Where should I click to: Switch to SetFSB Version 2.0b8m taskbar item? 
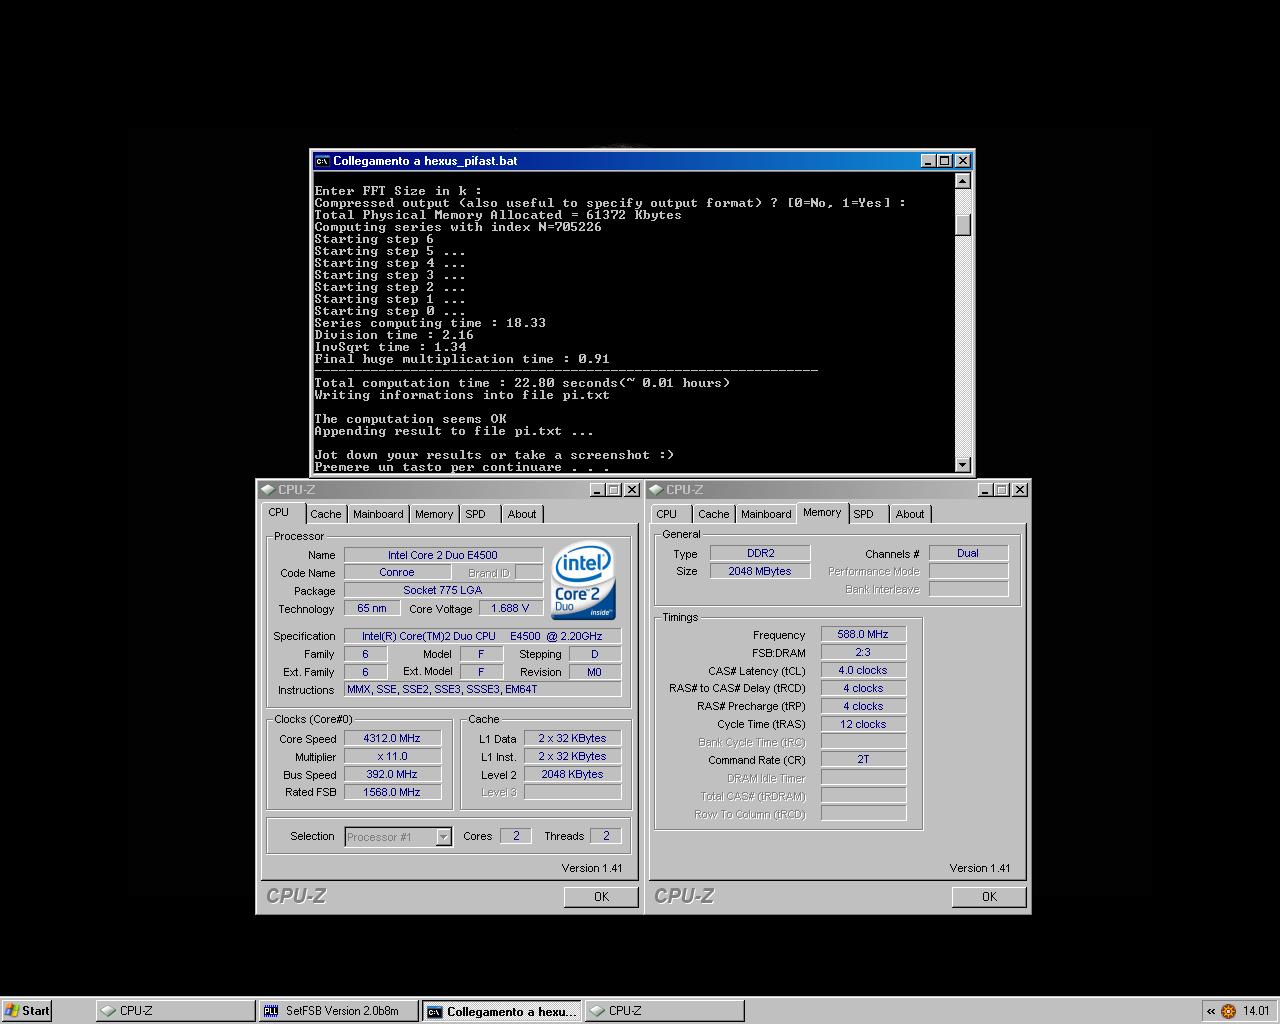pos(337,1011)
